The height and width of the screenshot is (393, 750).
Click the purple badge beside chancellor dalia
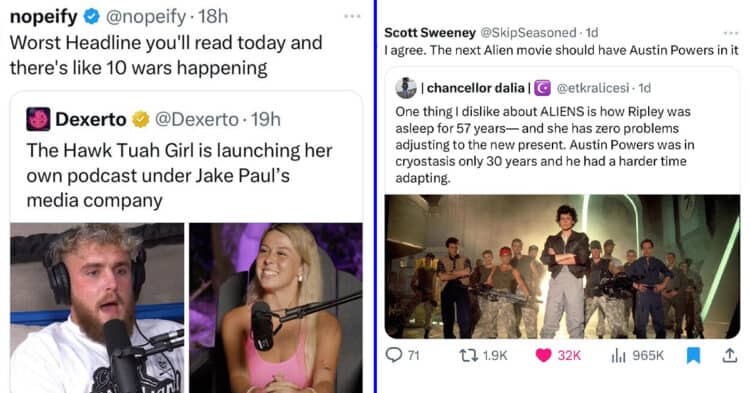[542, 88]
